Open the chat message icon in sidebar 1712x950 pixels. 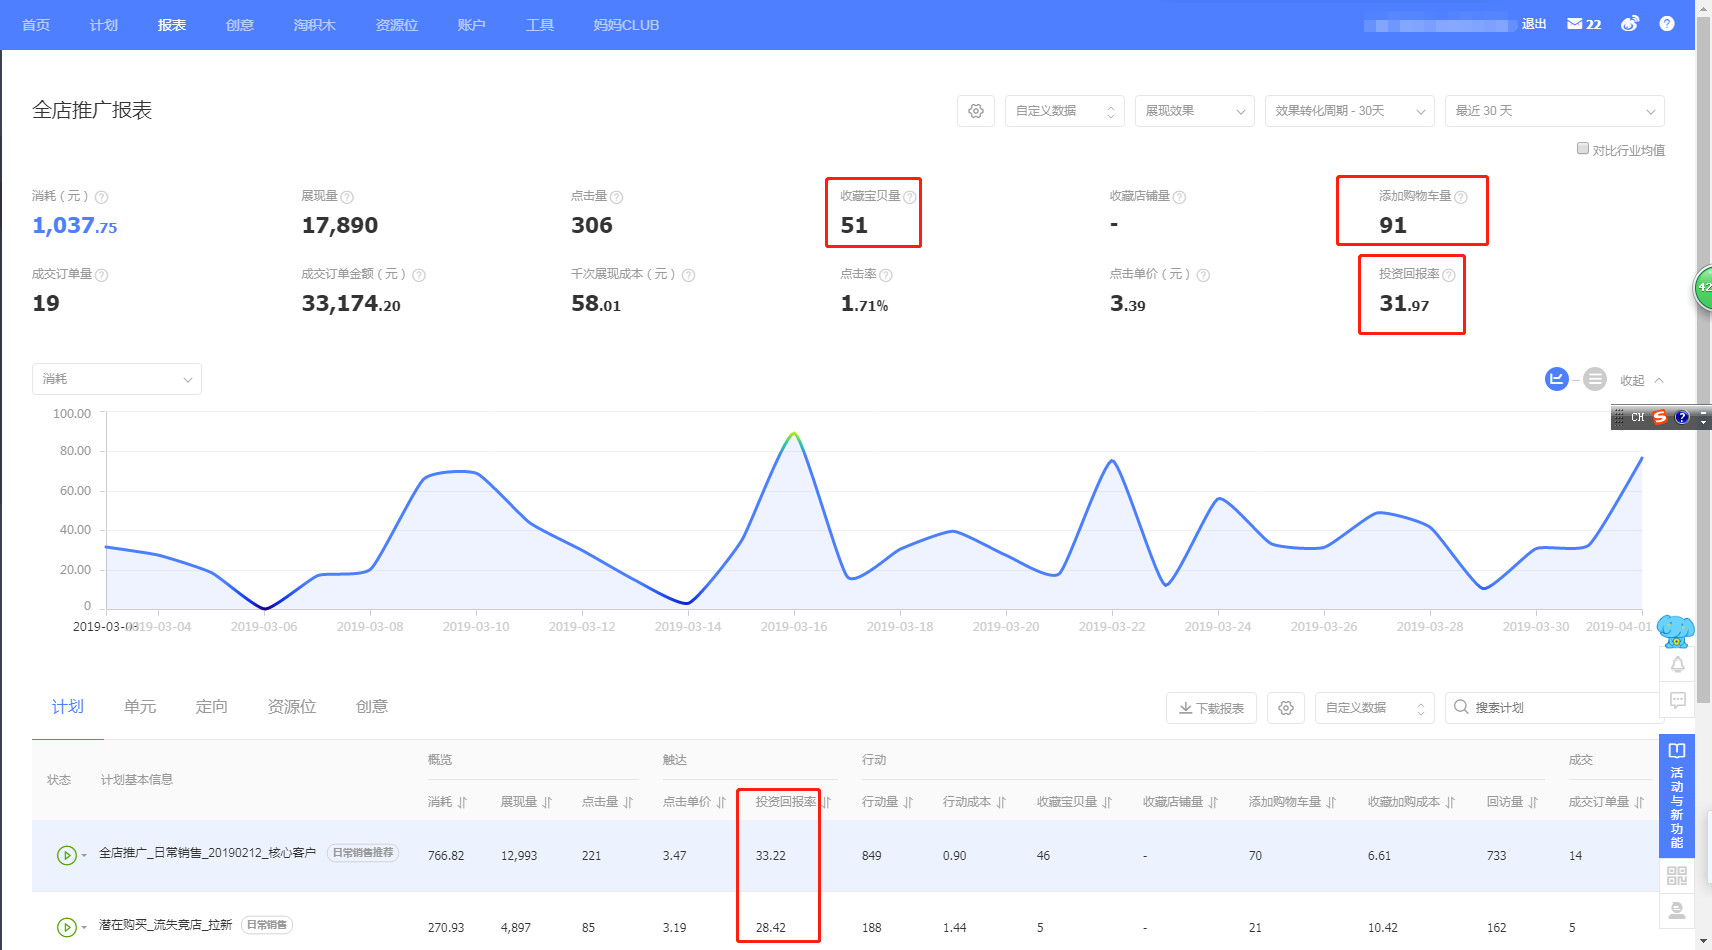click(1677, 700)
